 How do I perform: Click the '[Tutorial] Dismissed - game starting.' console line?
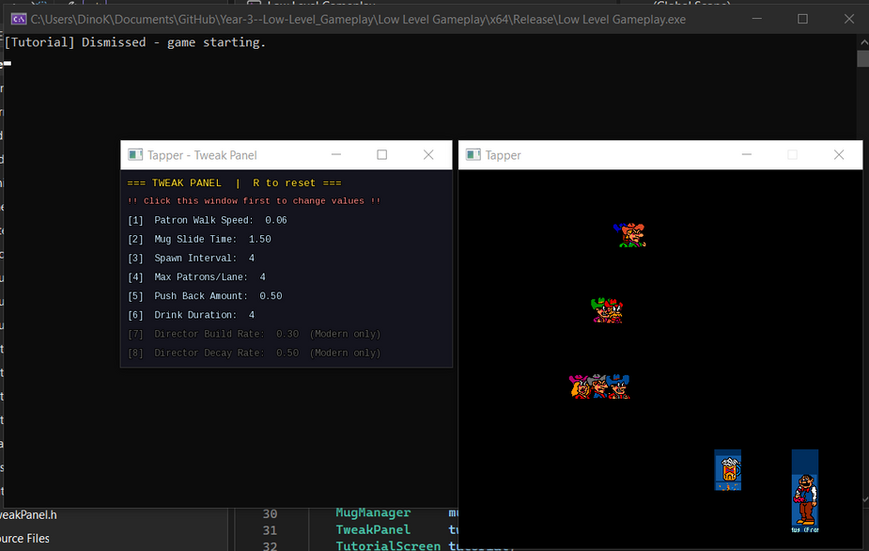point(135,42)
